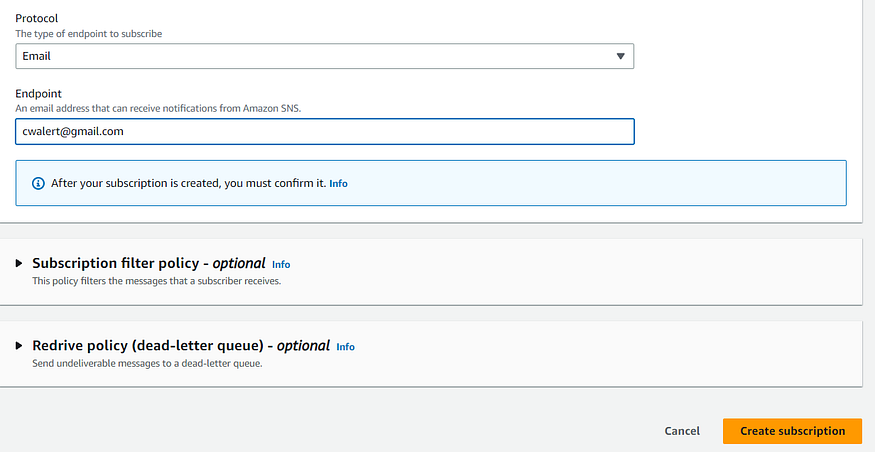Open Info link beside Subscription filter policy
The image size is (875, 452).
click(x=281, y=264)
